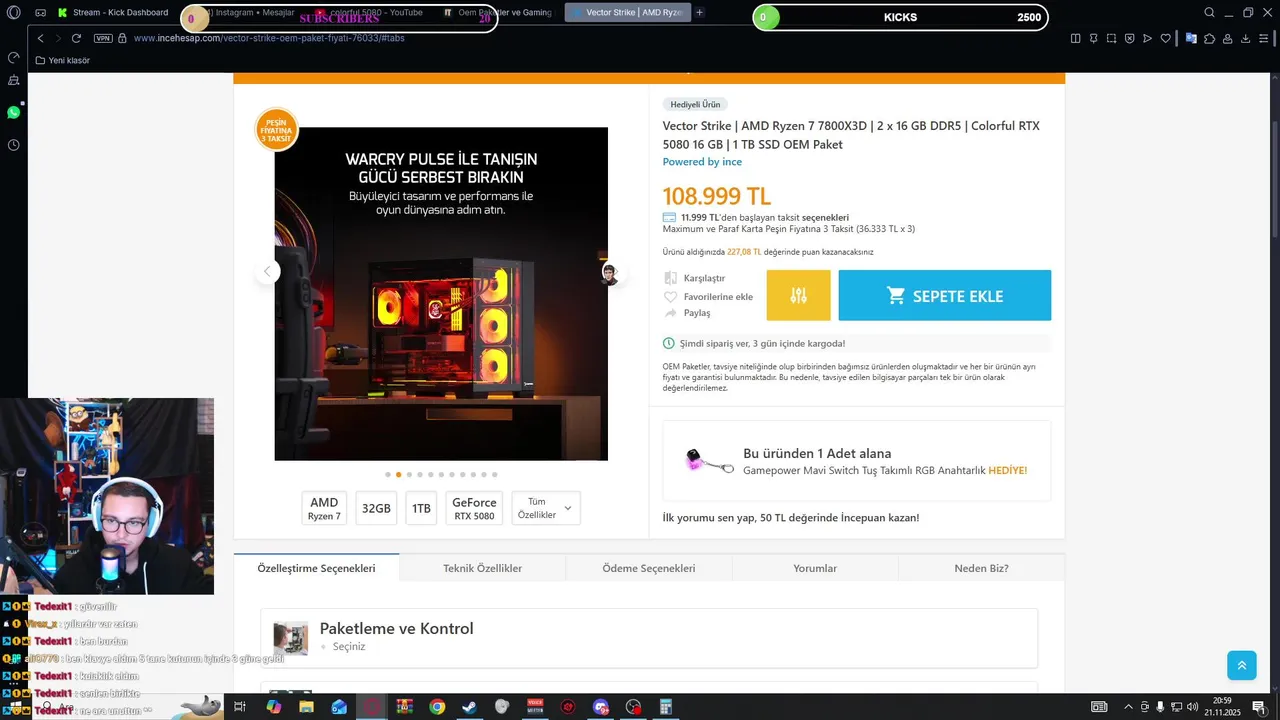Switch to the Oem Paketler ve Gaming tab
Screen dimensions: 1280x720
(497, 13)
